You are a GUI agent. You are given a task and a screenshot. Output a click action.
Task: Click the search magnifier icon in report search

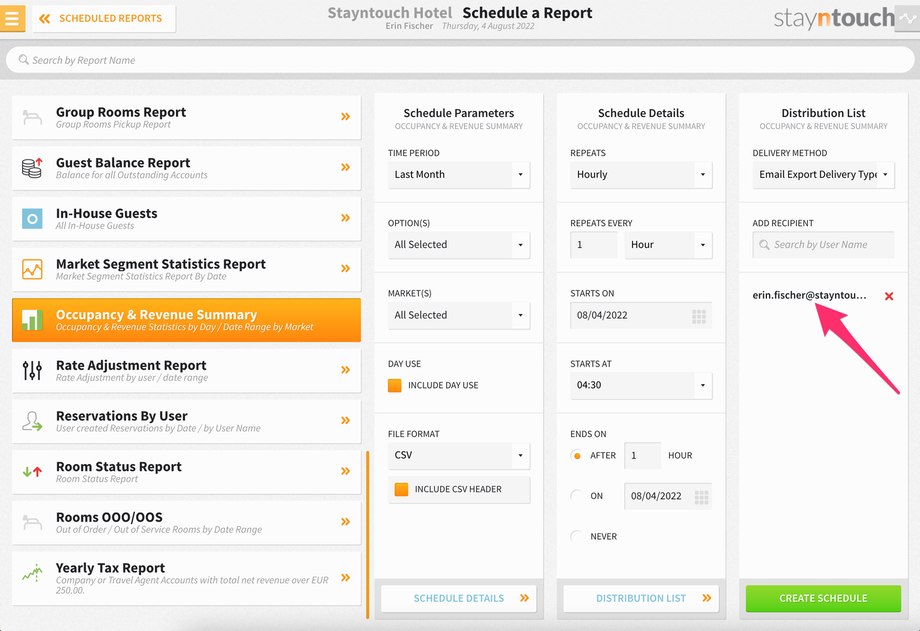[23, 60]
